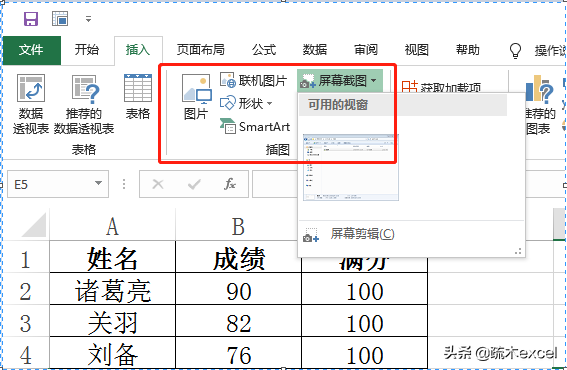Image resolution: width=567 pixels, height=370 pixels.
Task: Click 推荐的数据透视表 button
Action: 84,104
